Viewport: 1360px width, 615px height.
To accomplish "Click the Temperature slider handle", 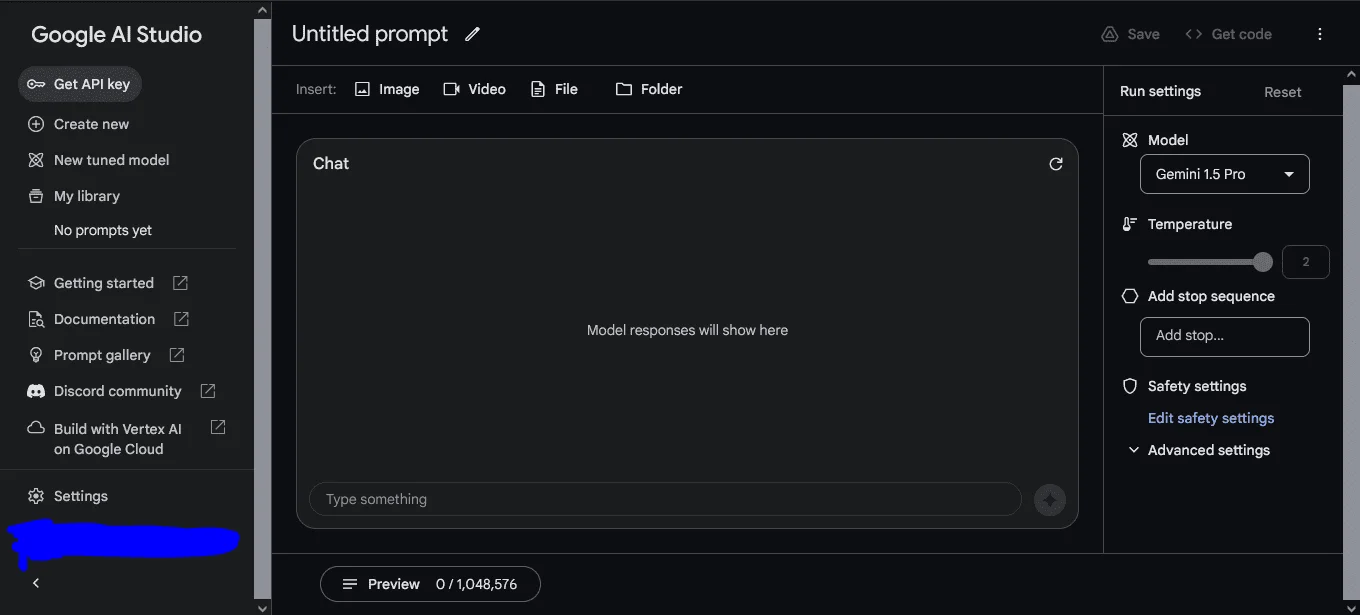I will pyautogui.click(x=1263, y=262).
